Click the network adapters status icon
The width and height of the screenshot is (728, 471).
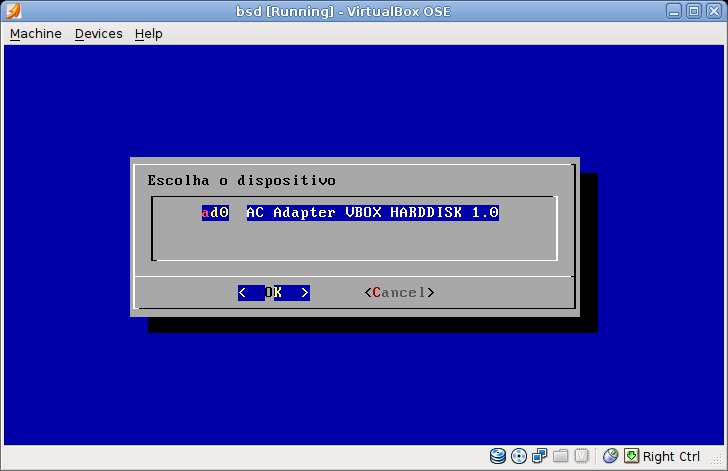pyautogui.click(x=540, y=456)
